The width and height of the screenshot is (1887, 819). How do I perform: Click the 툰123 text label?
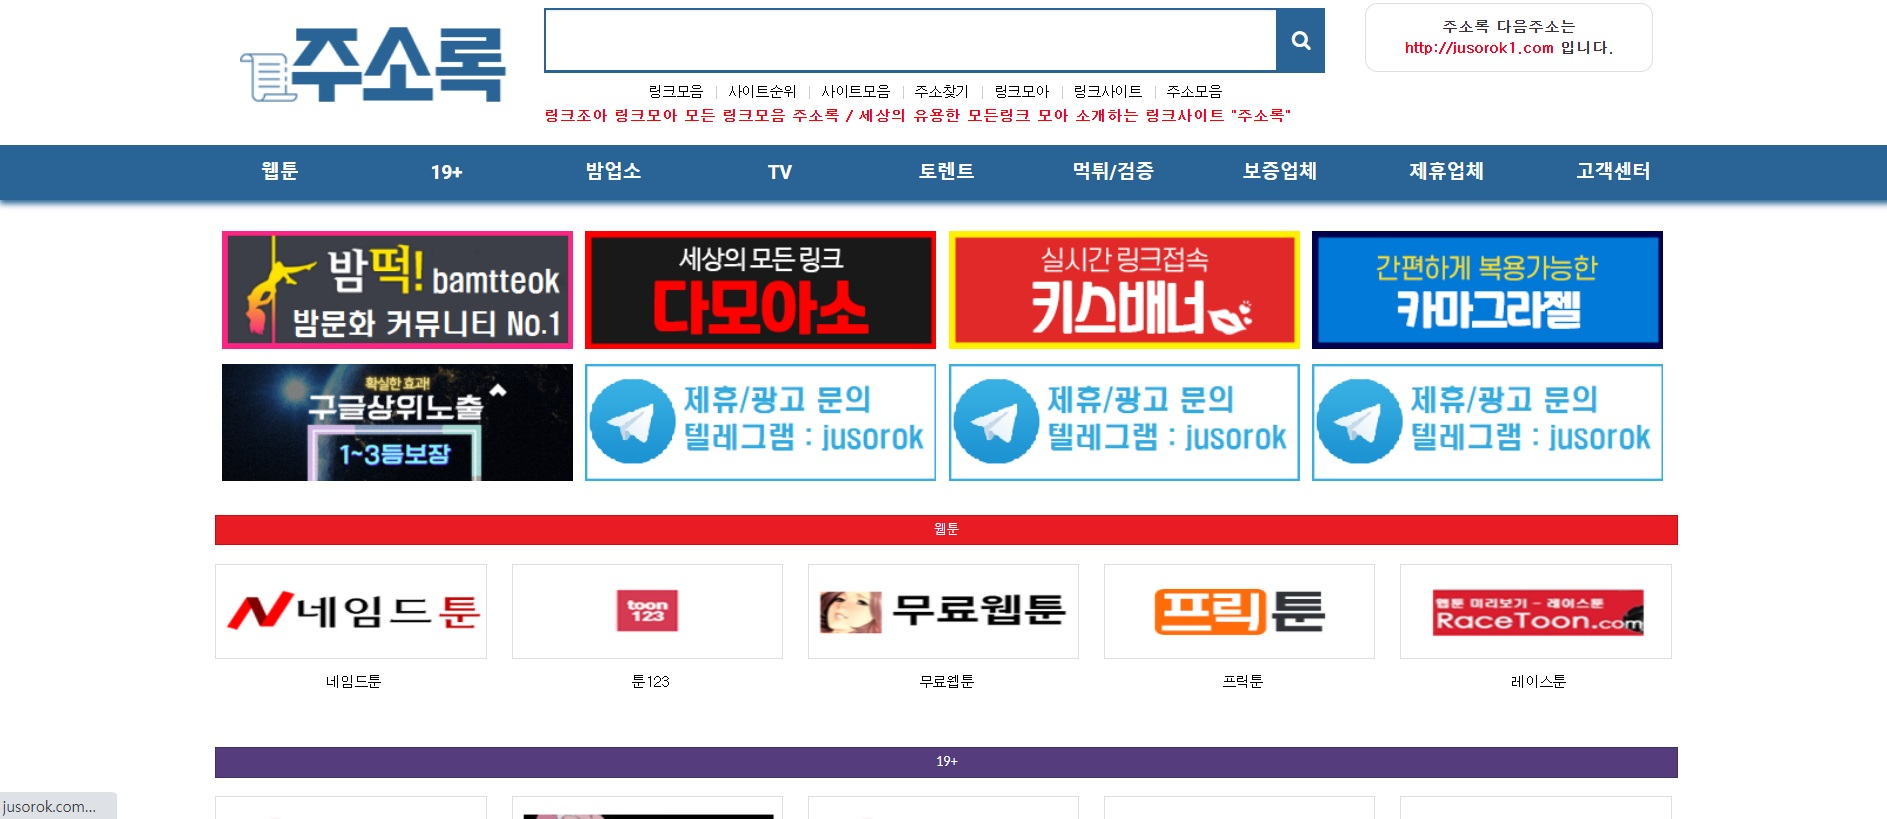(650, 682)
